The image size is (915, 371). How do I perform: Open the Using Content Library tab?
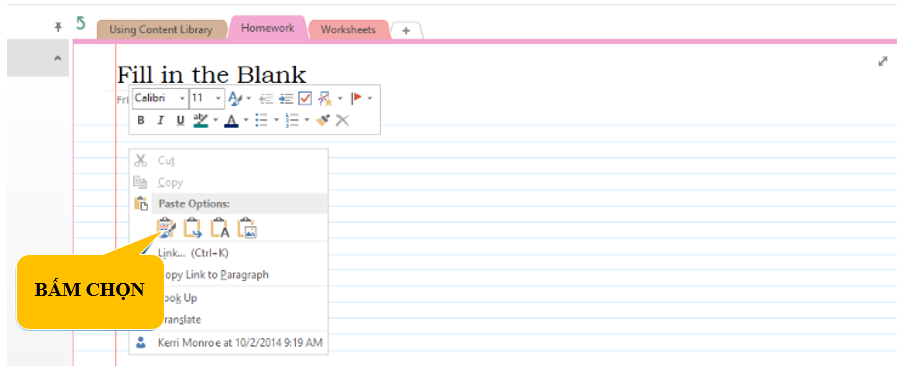[161, 30]
